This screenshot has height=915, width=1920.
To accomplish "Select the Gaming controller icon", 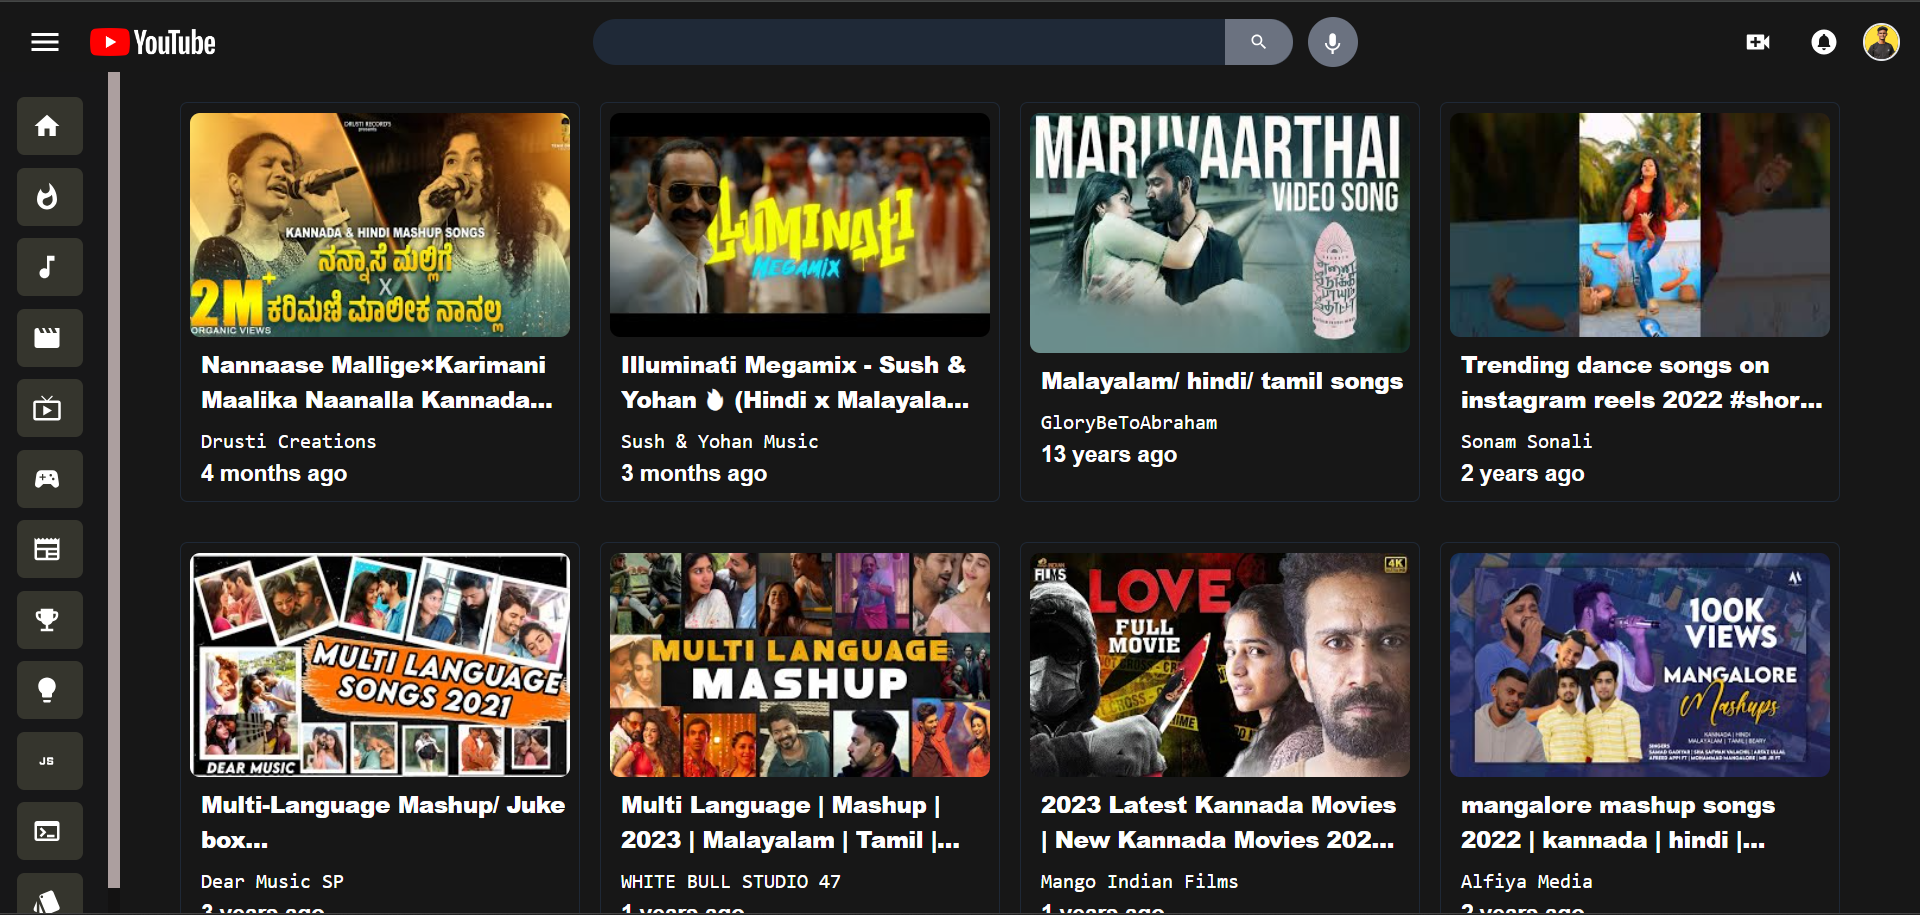I will click(49, 478).
